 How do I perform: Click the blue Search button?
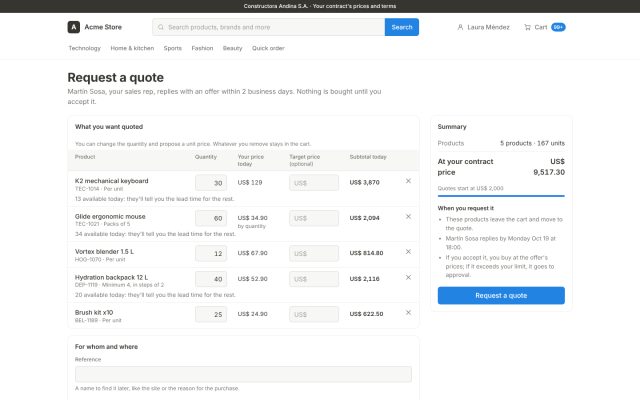[402, 27]
